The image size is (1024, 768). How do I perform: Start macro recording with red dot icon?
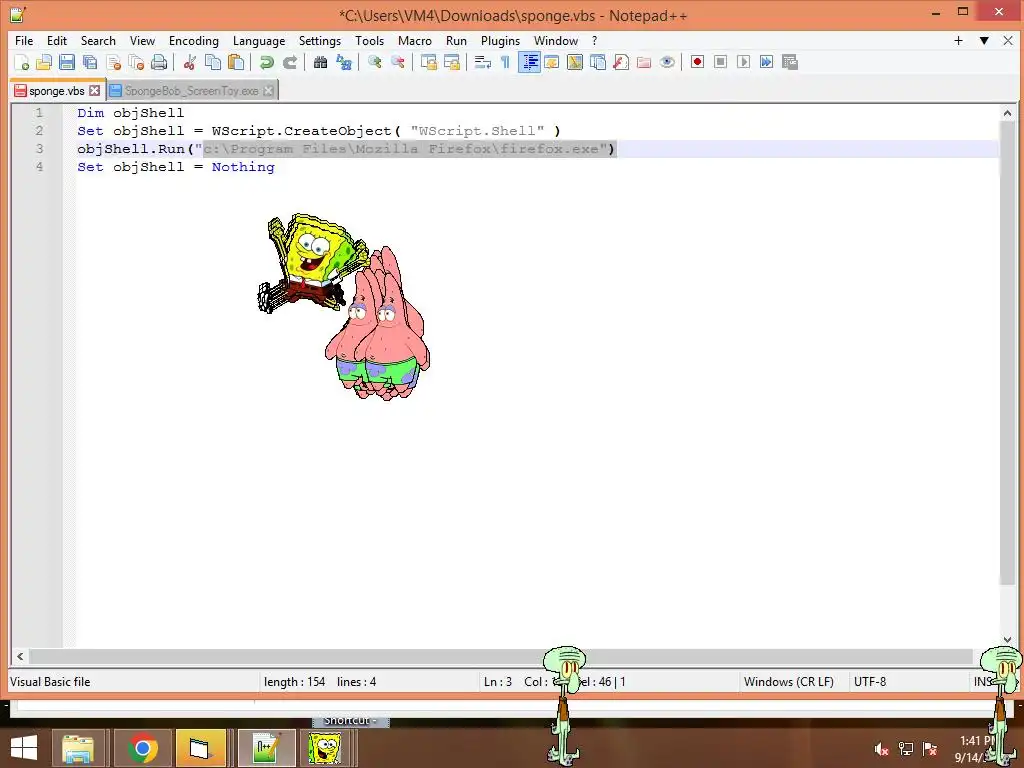pos(697,62)
